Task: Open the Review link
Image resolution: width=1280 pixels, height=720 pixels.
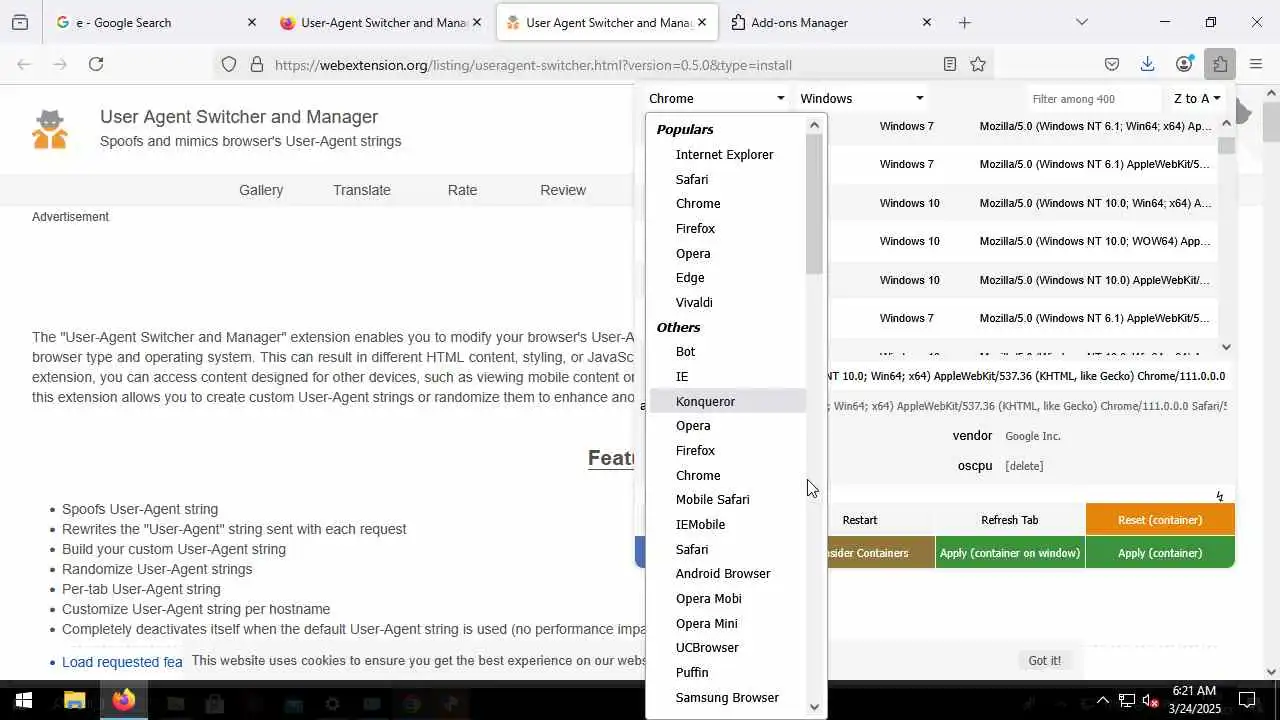Action: [563, 190]
